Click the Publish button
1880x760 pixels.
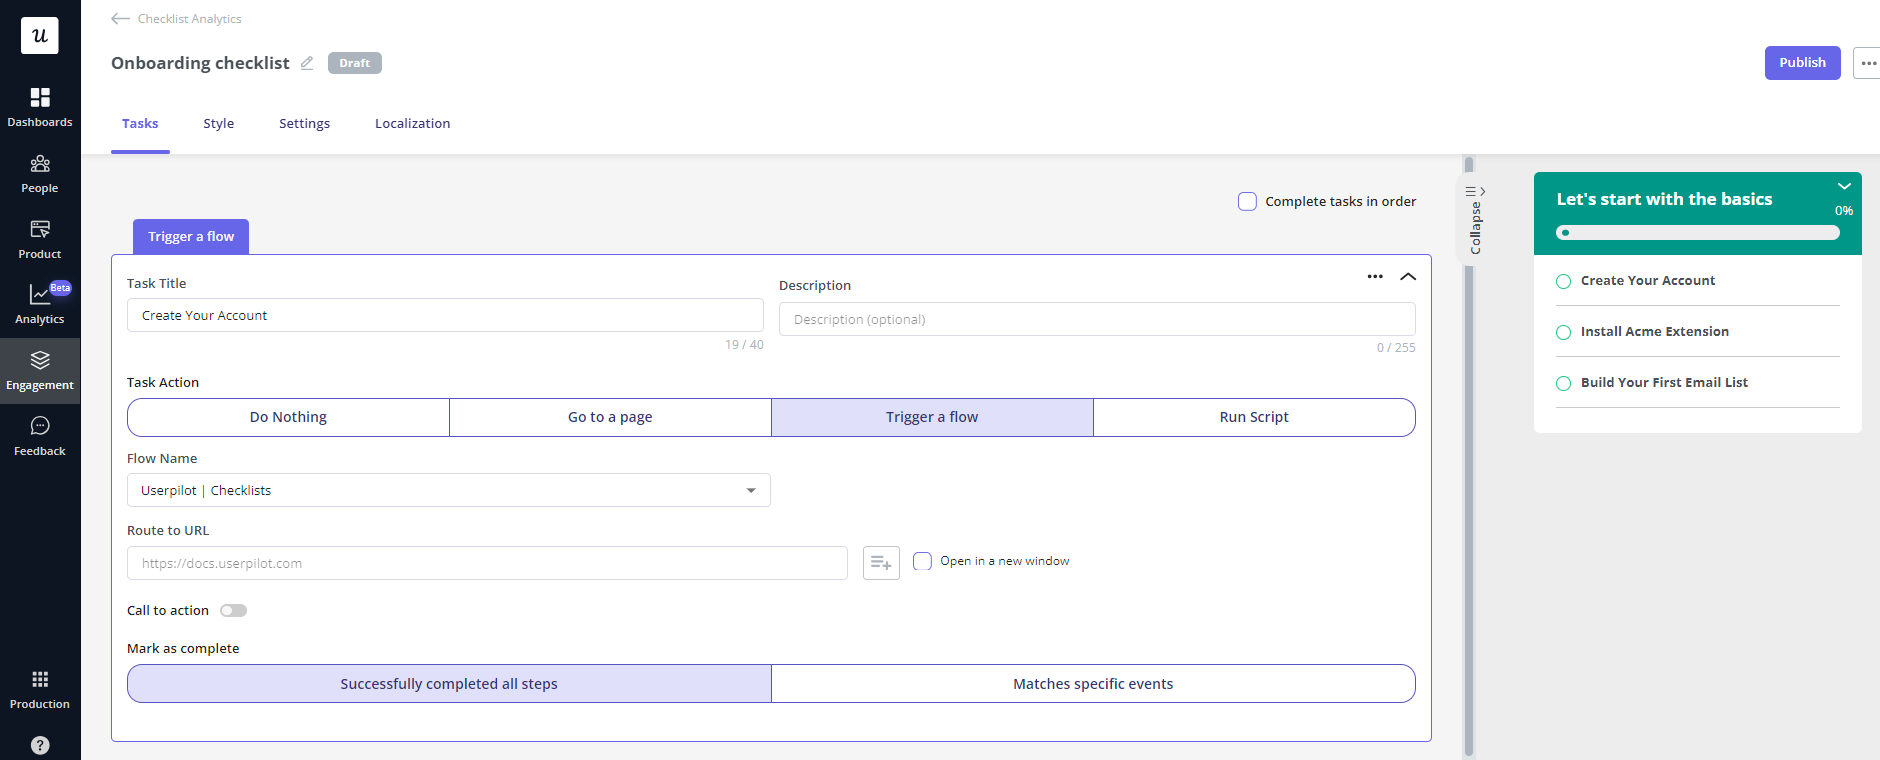[x=1802, y=62]
